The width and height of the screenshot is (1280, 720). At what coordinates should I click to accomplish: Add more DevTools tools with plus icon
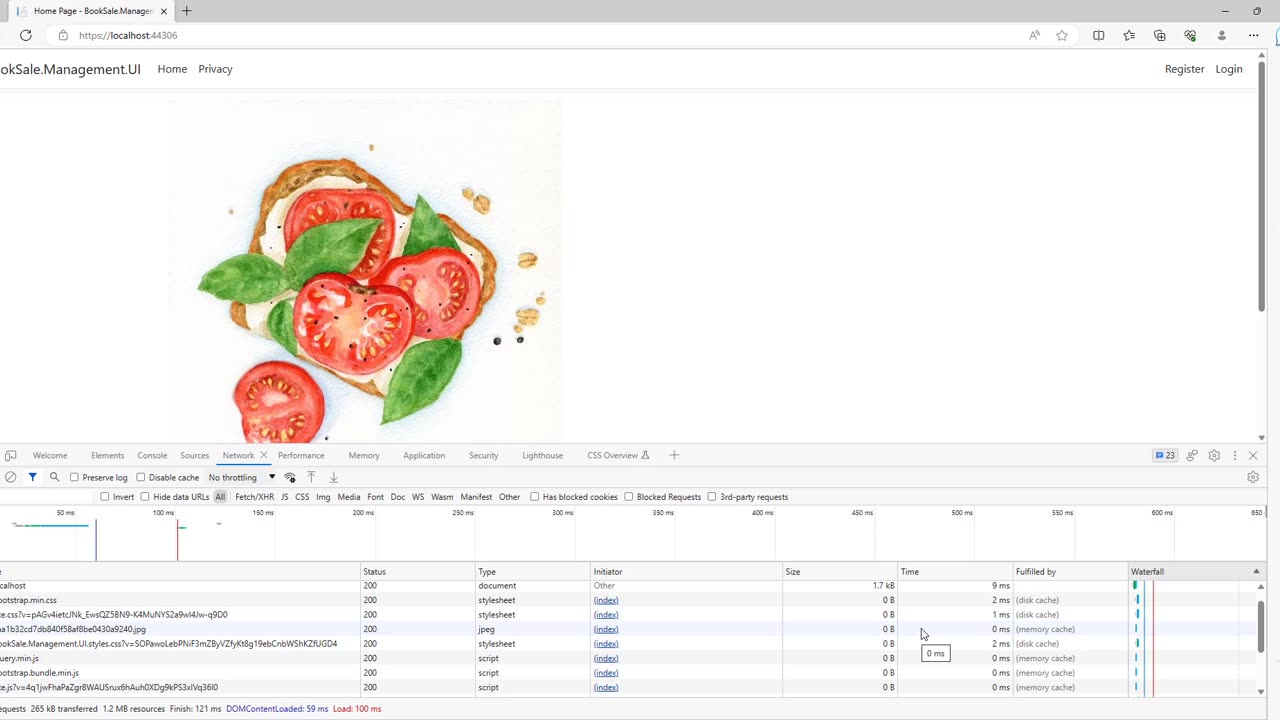tap(674, 455)
